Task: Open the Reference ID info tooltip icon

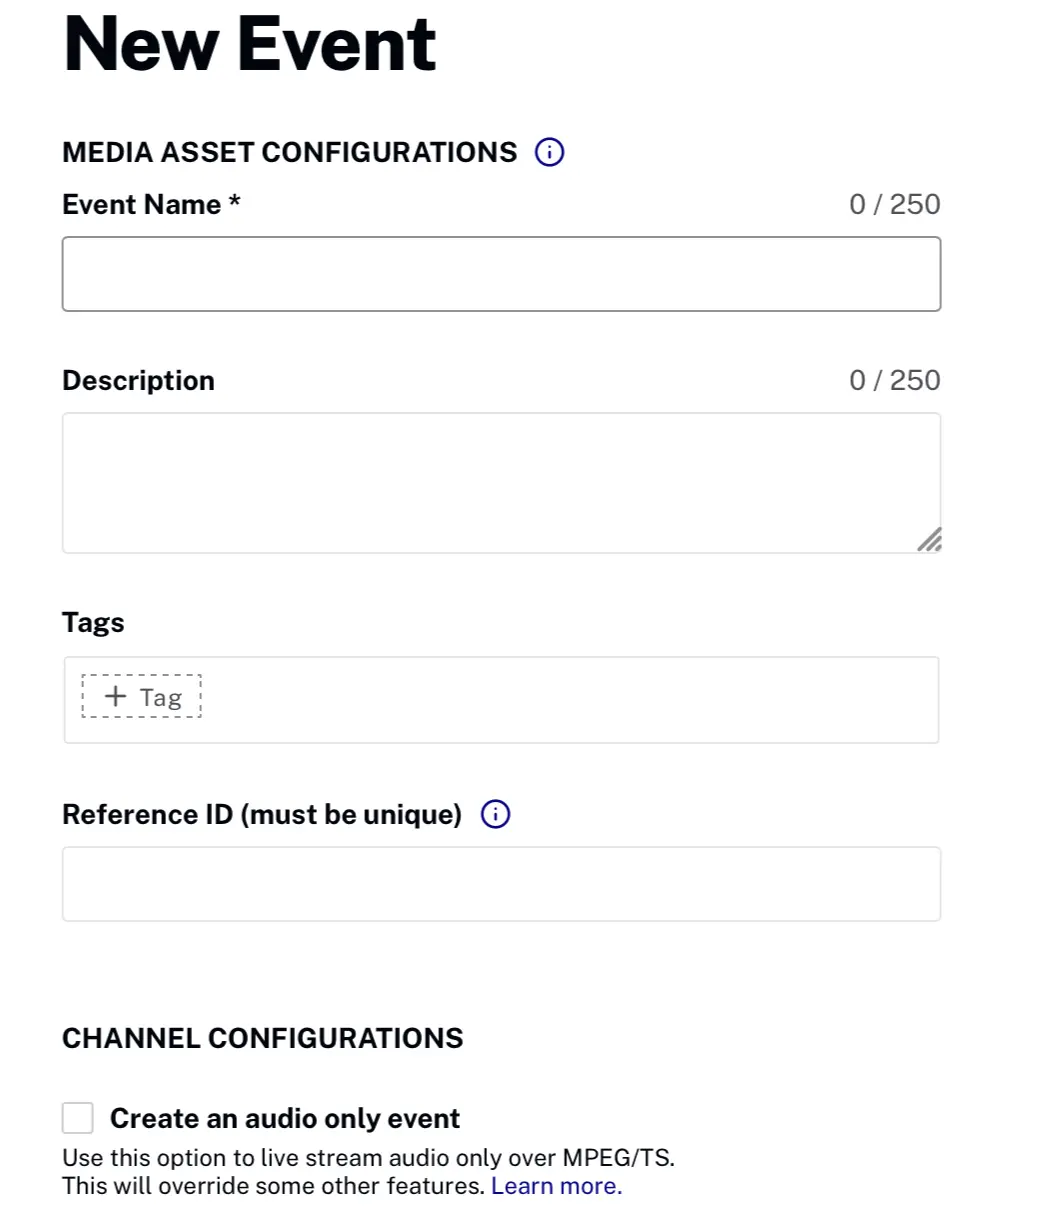Action: click(x=495, y=814)
